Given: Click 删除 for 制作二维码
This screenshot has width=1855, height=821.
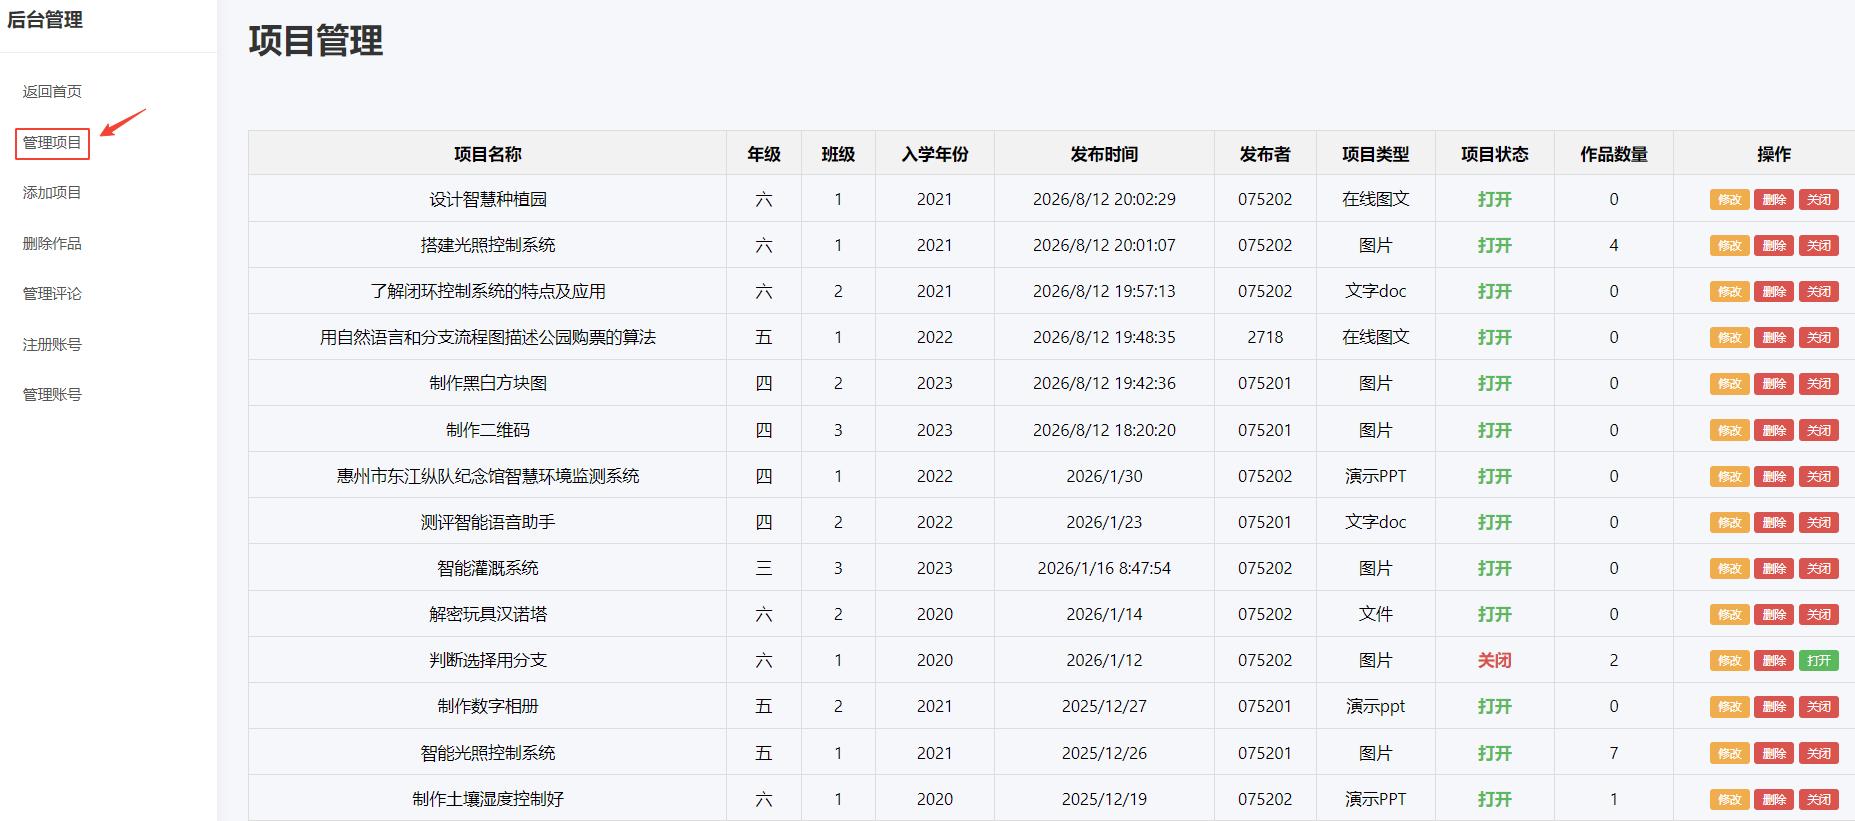Looking at the screenshot, I should 1774,430.
